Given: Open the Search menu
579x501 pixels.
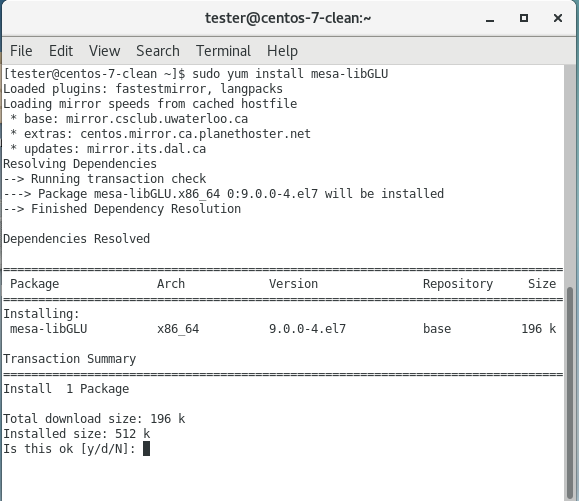Looking at the screenshot, I should pyautogui.click(x=158, y=51).
